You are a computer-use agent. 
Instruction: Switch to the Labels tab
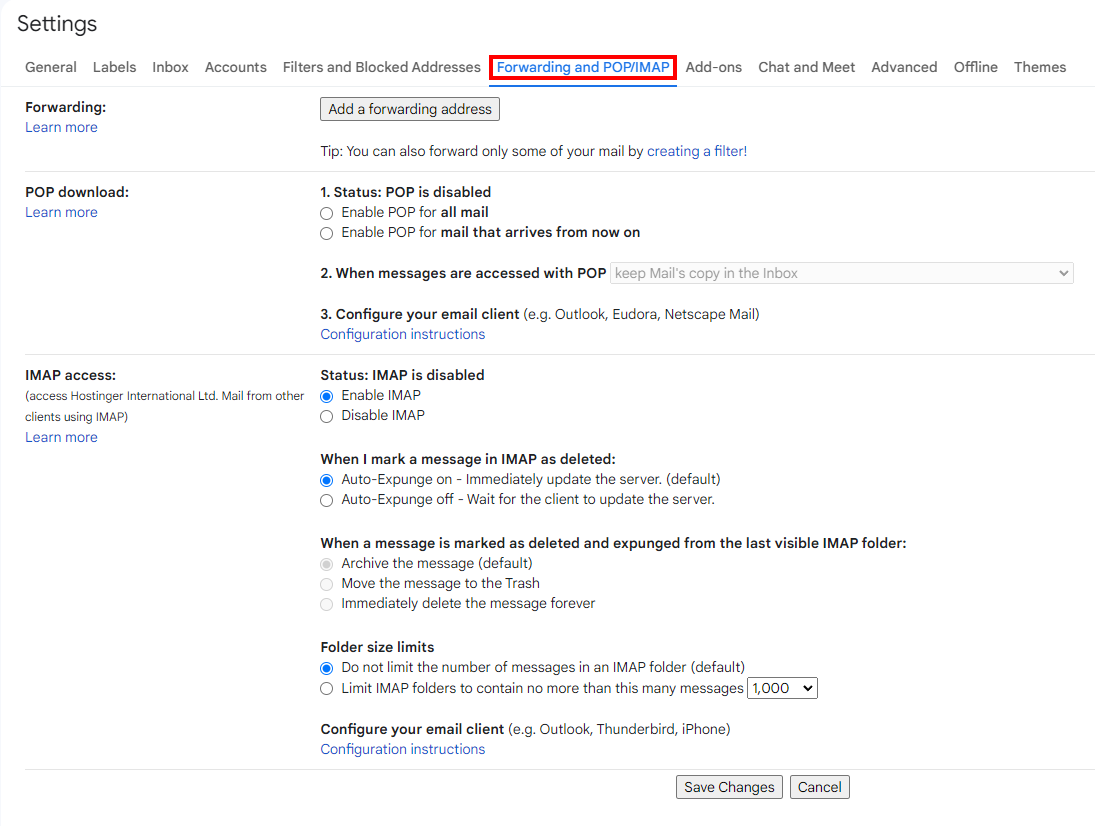click(x=115, y=67)
